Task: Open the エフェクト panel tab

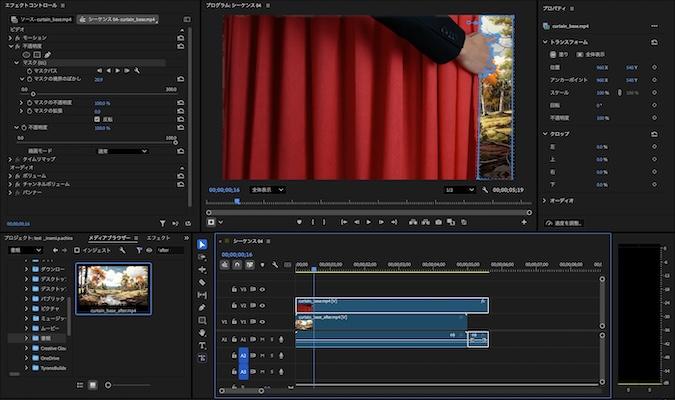Action: [x=158, y=237]
